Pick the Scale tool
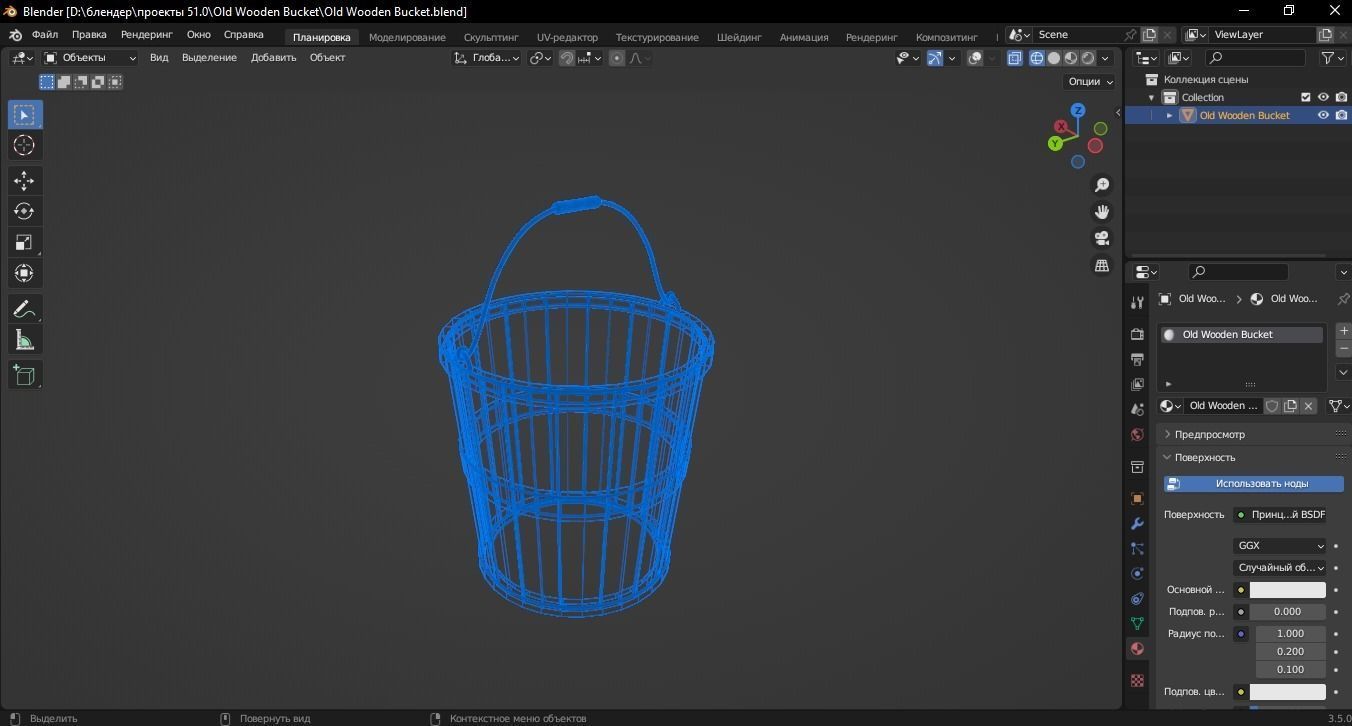Screen dimensions: 1352x726 [x=24, y=242]
